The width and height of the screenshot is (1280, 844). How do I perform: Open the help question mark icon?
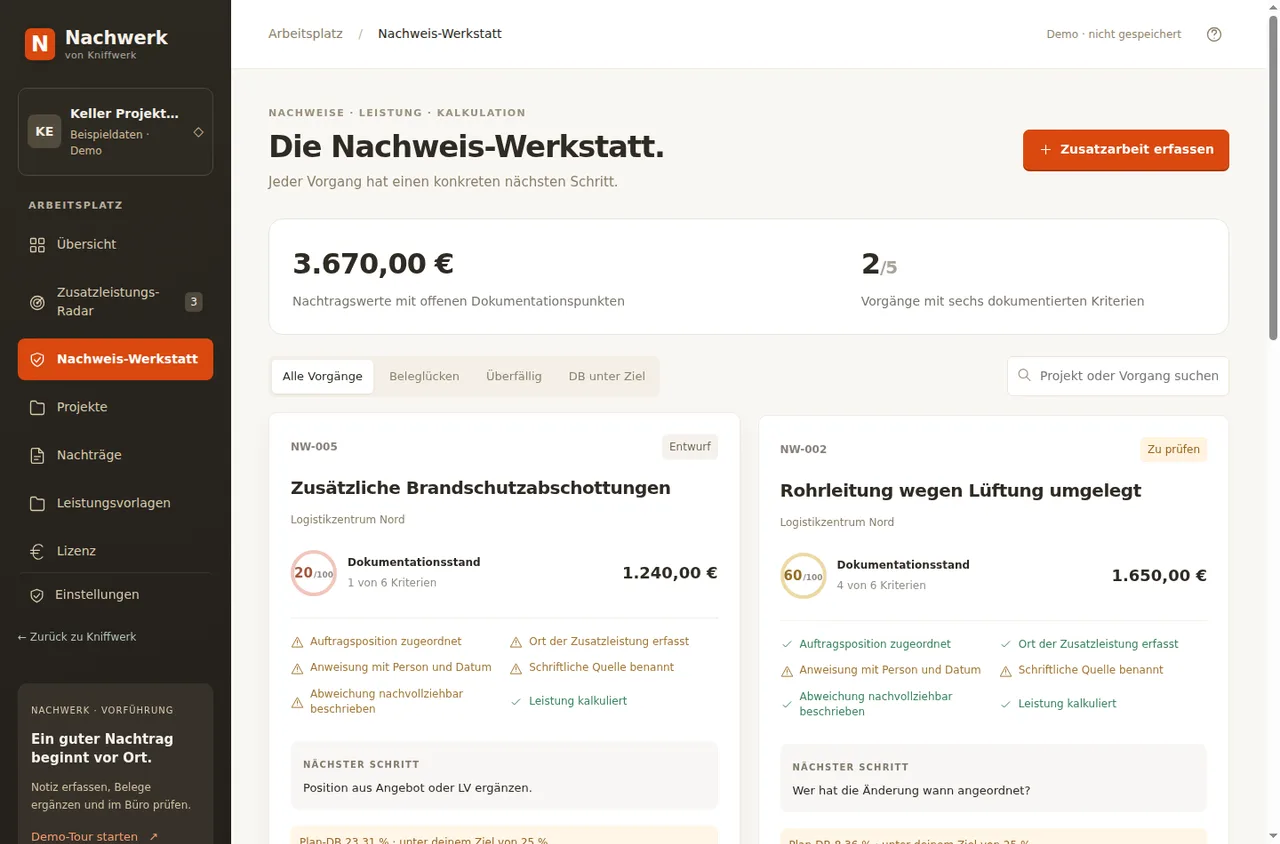[1214, 34]
